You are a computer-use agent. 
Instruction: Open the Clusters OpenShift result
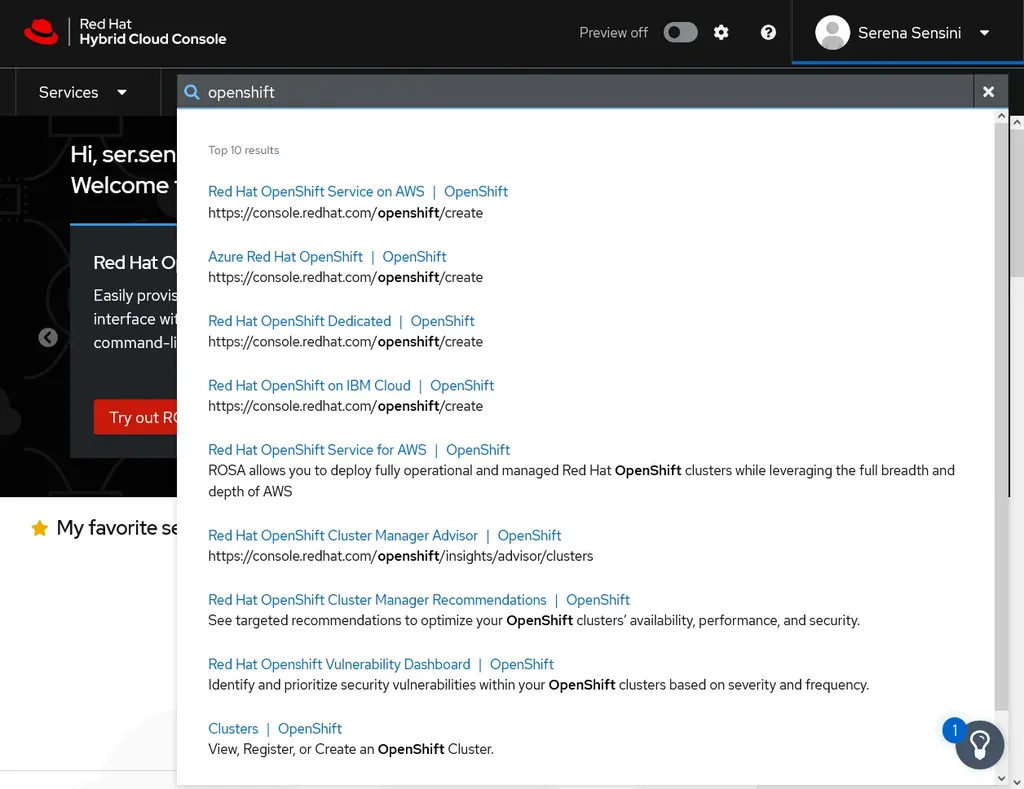(275, 728)
